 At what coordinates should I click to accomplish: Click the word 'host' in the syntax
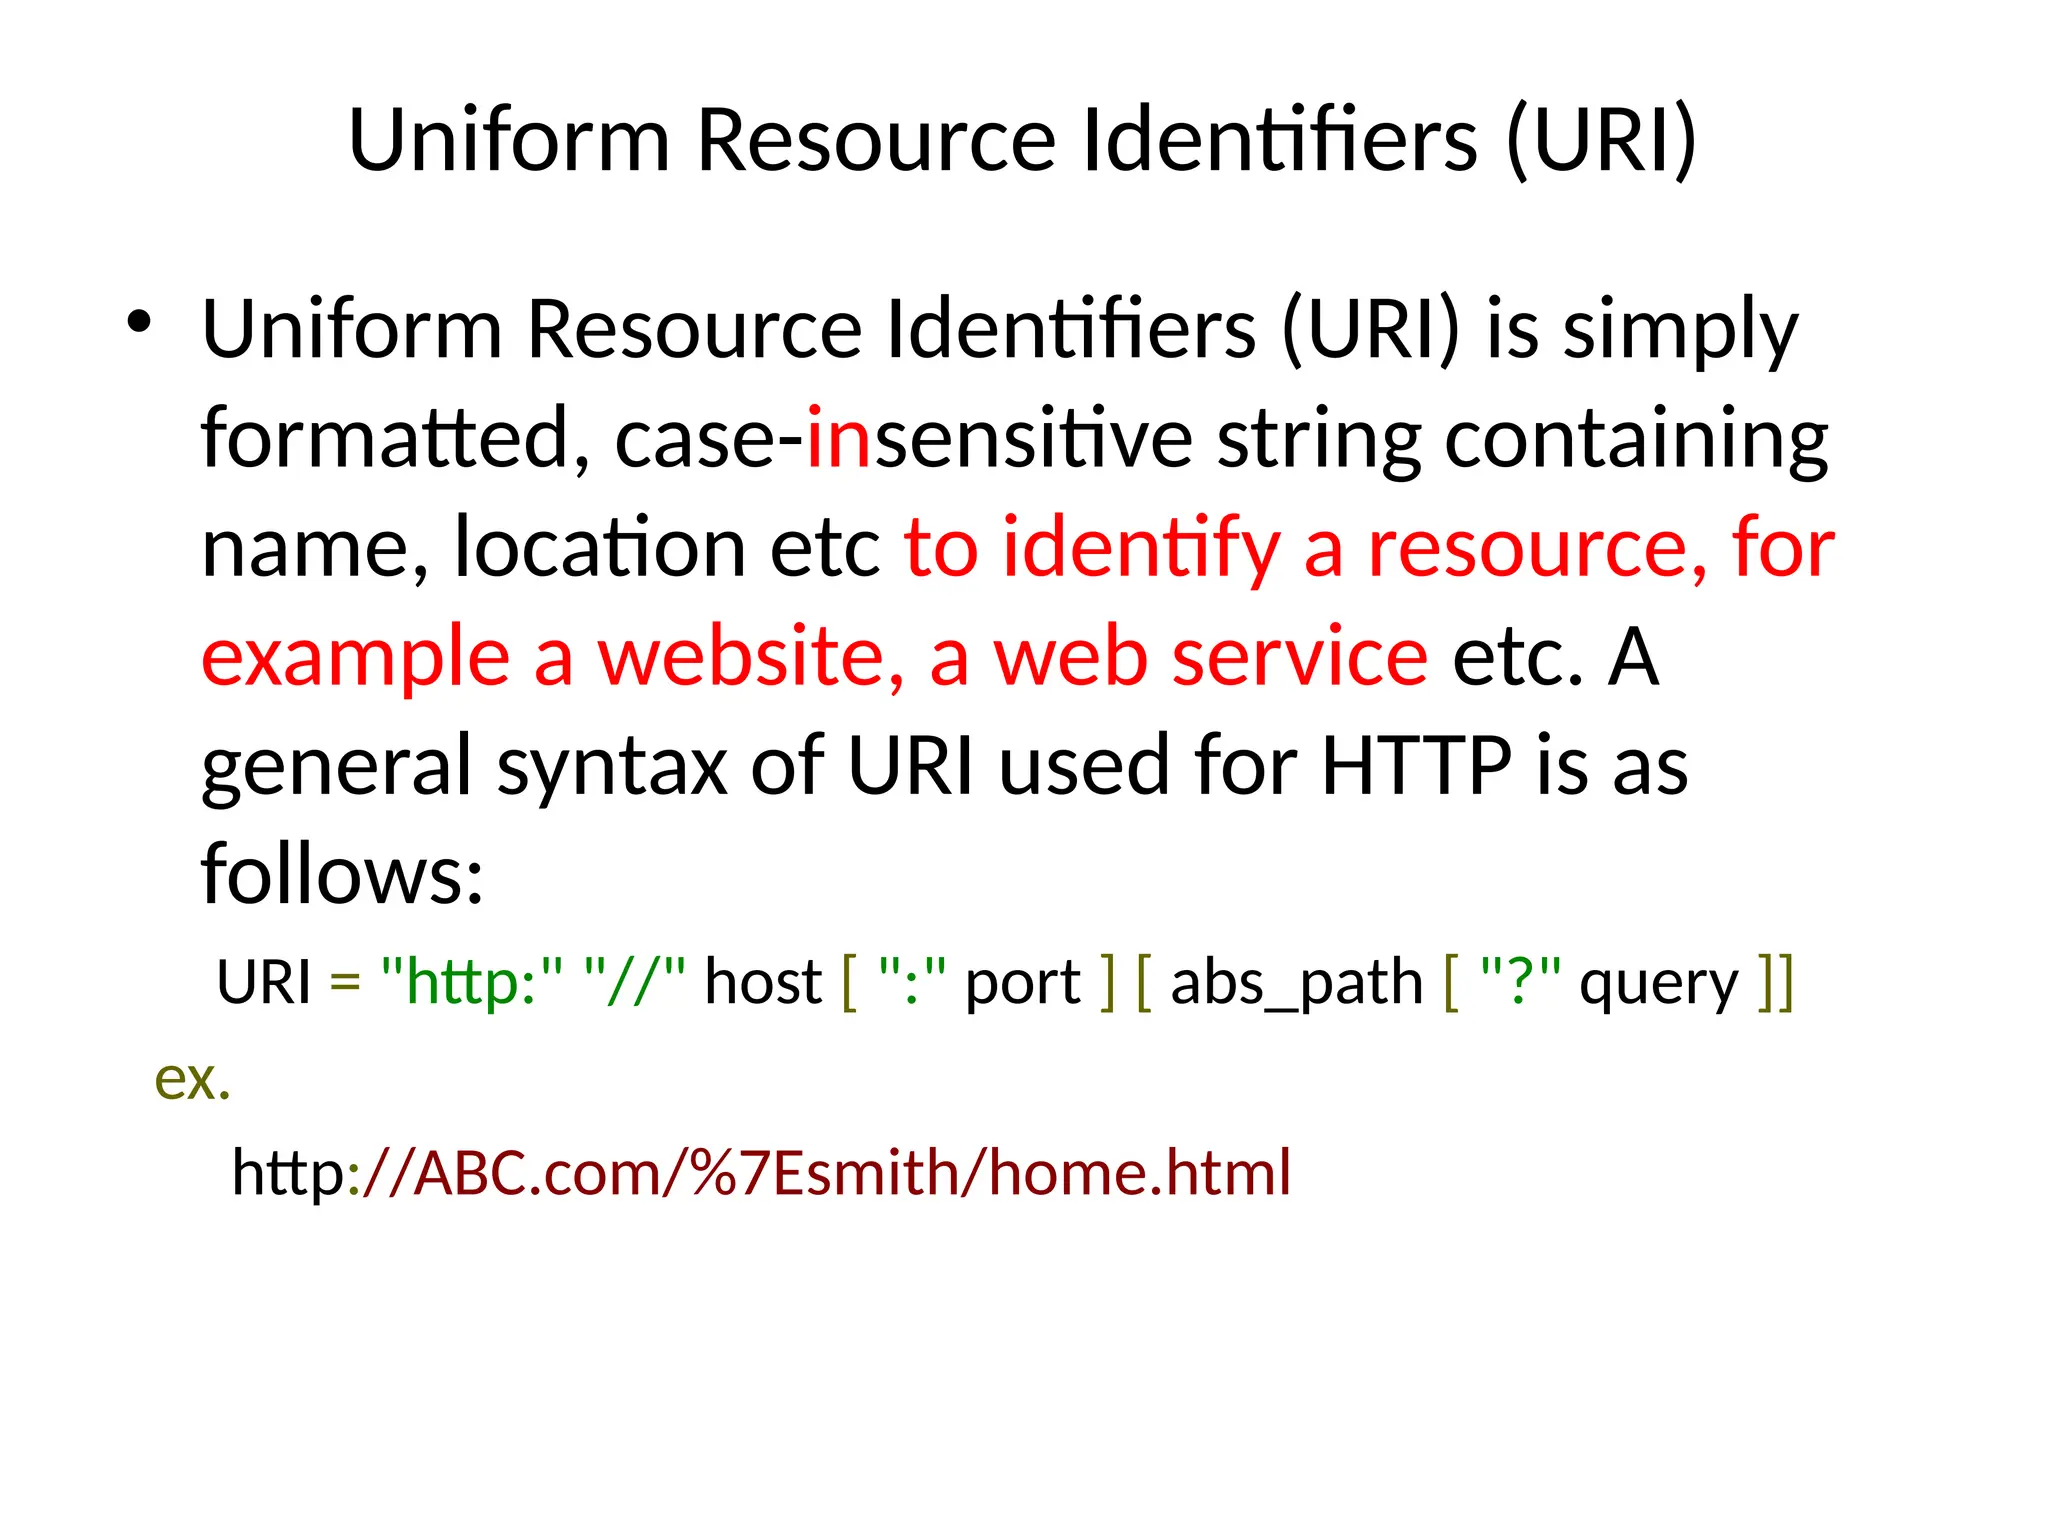(x=763, y=982)
